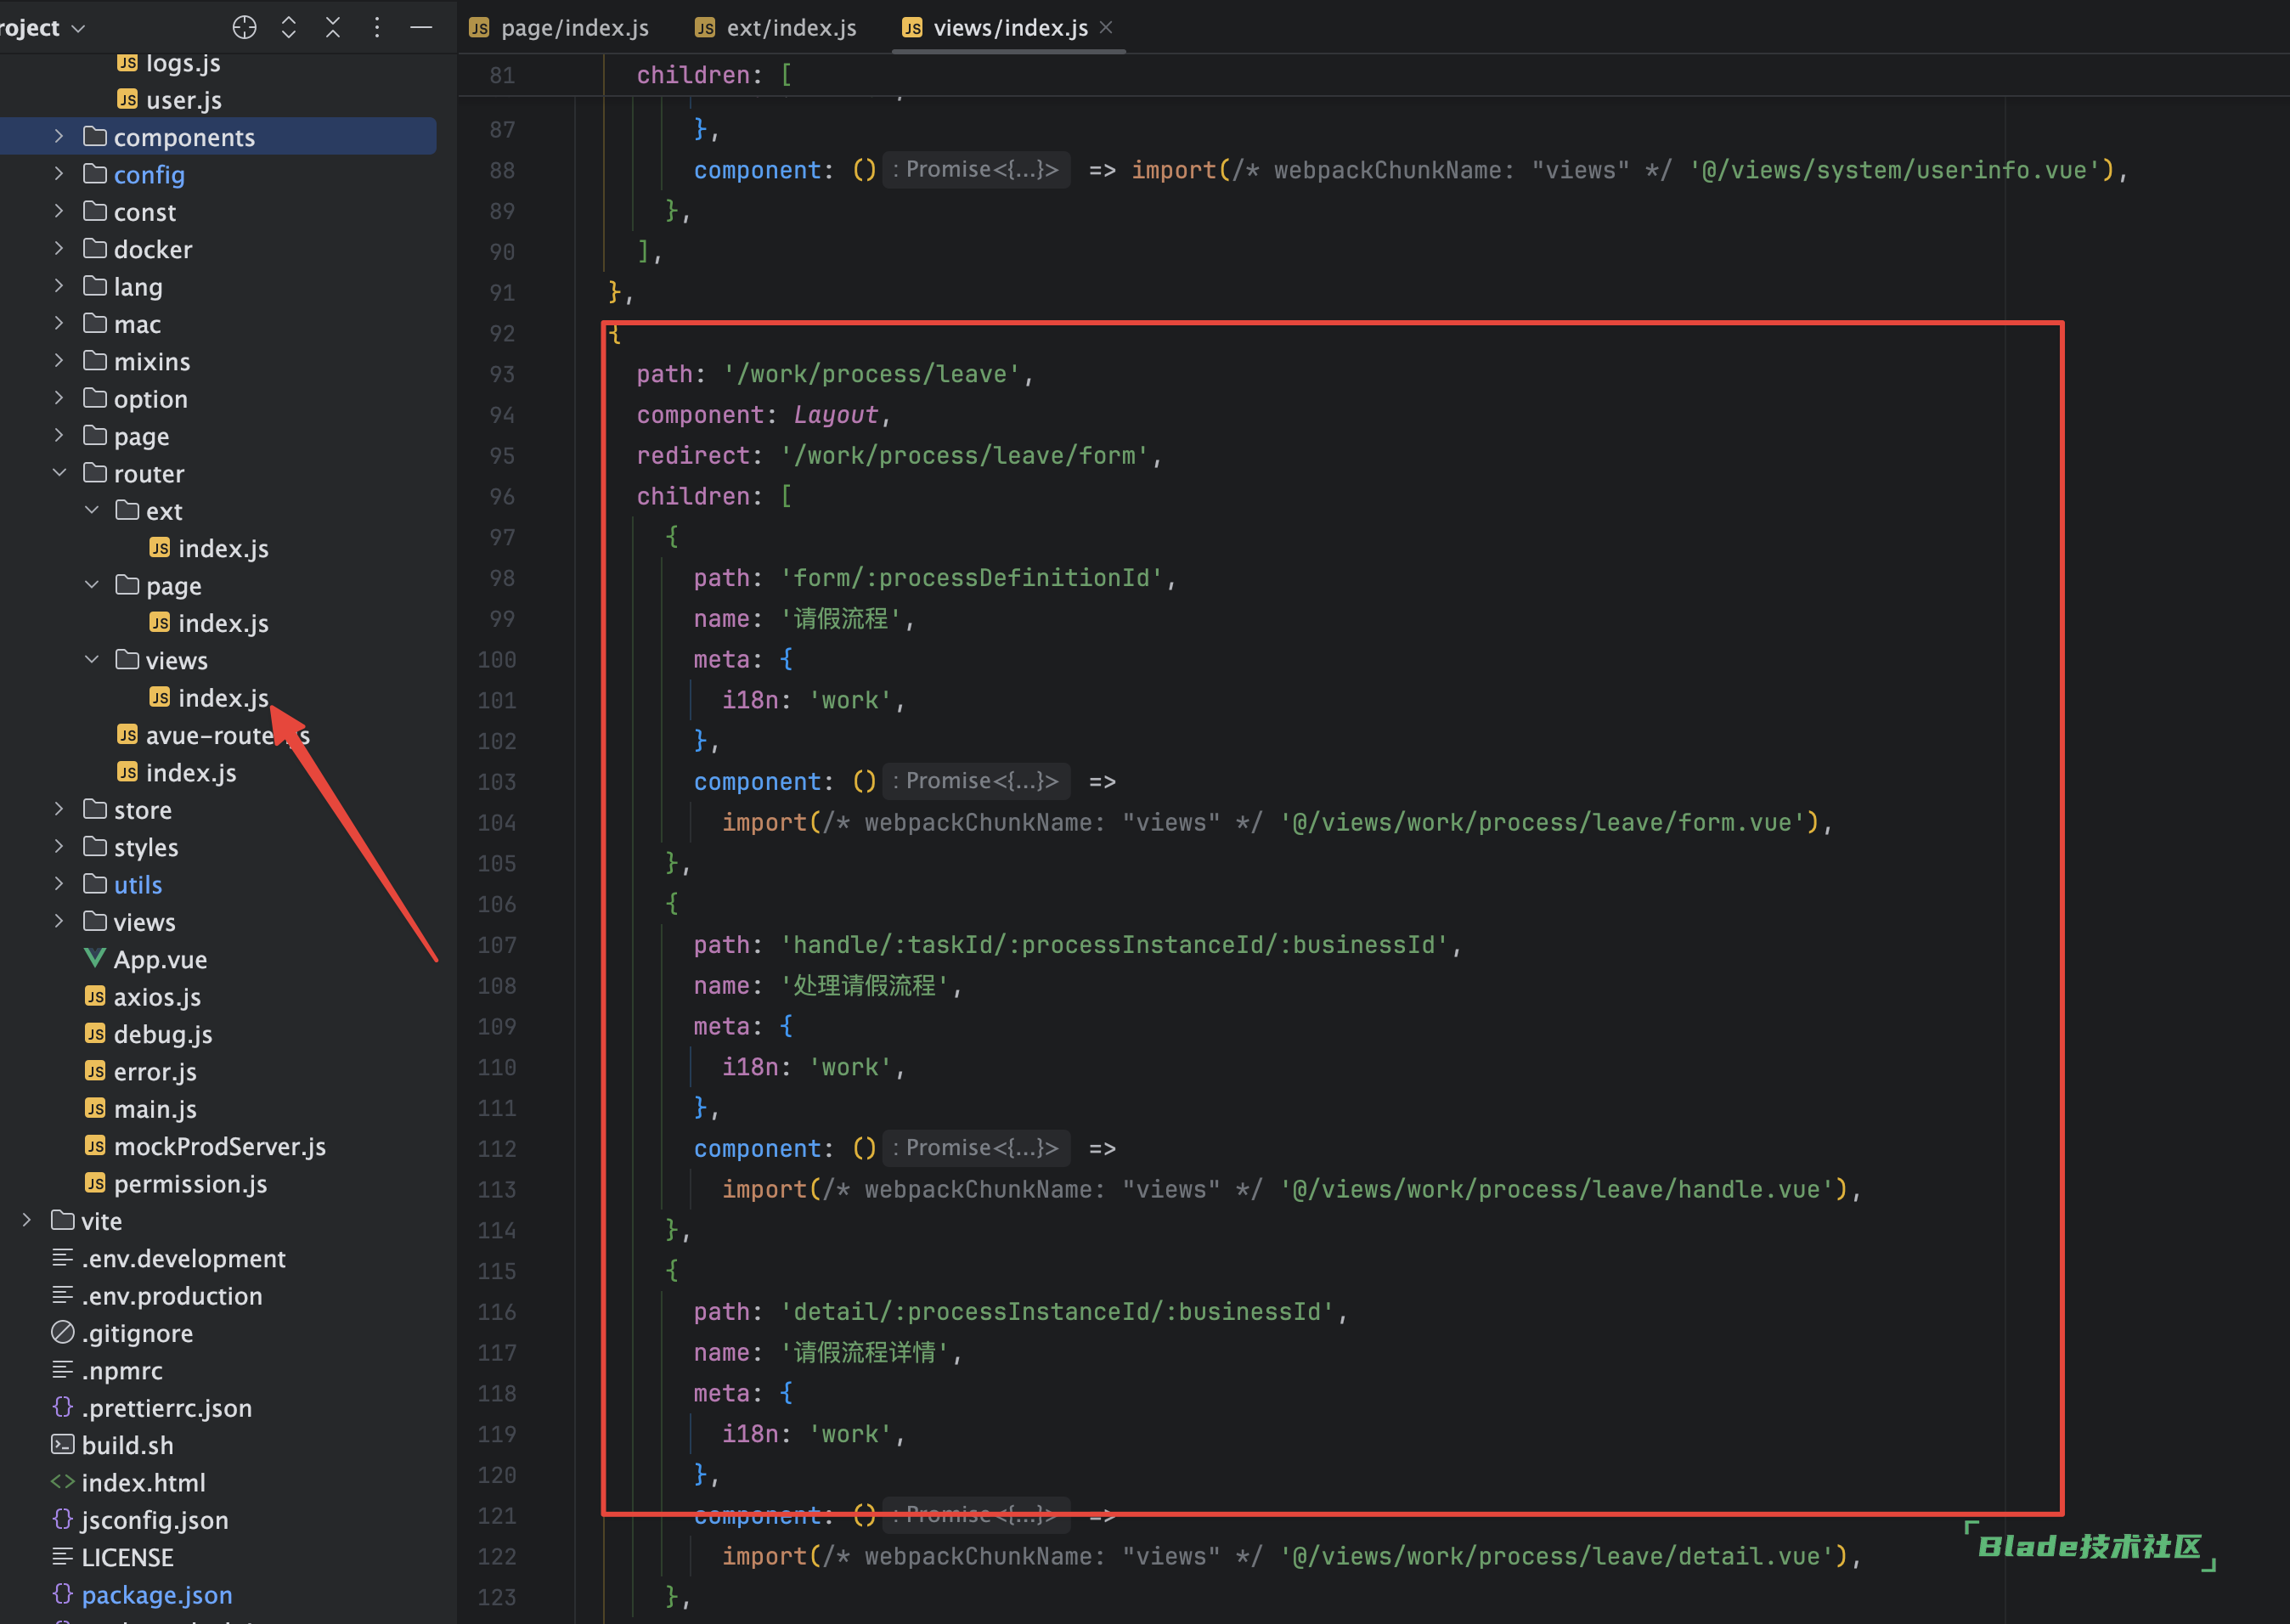Viewport: 2290px width, 1624px height.
Task: Select the option folder
Action: coord(136,399)
